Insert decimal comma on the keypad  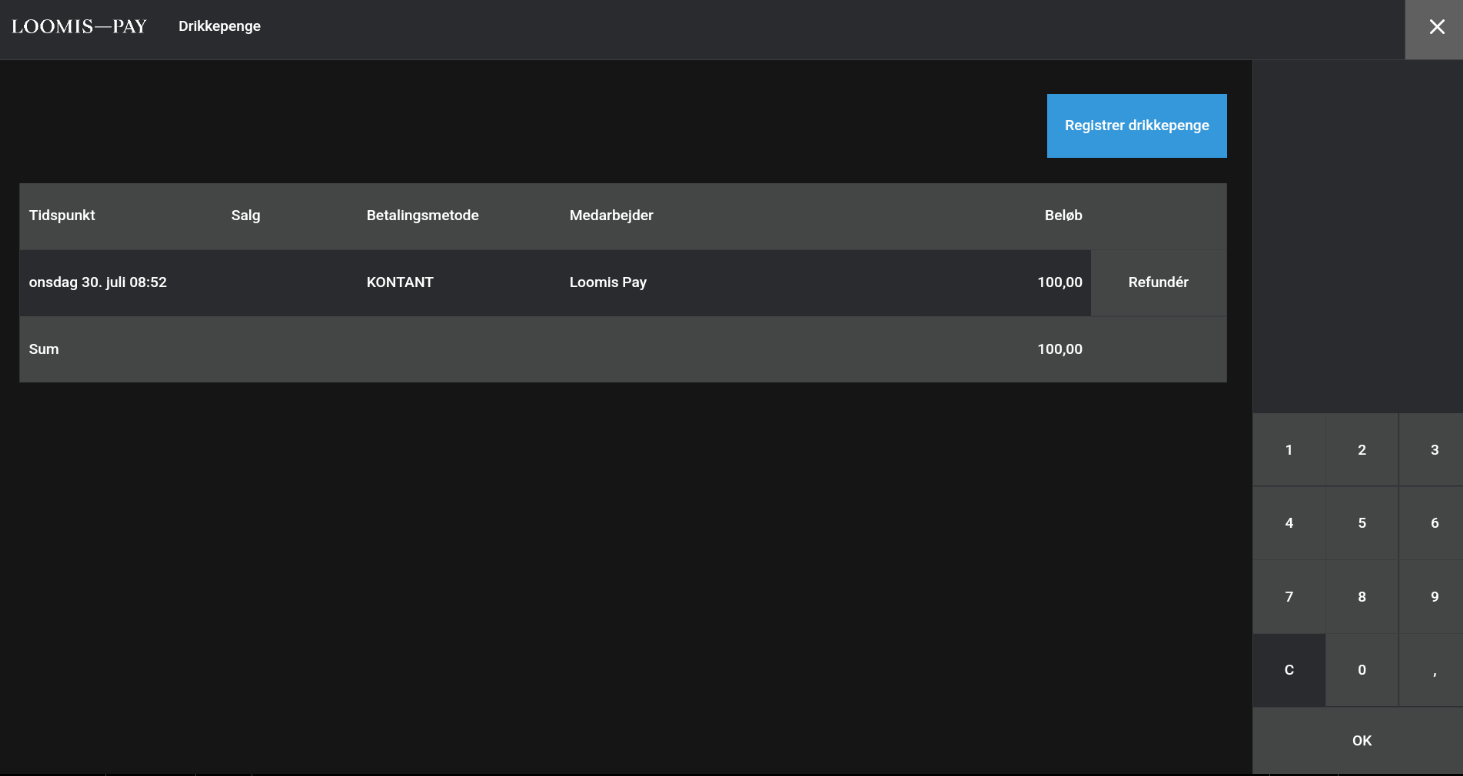click(1432, 670)
